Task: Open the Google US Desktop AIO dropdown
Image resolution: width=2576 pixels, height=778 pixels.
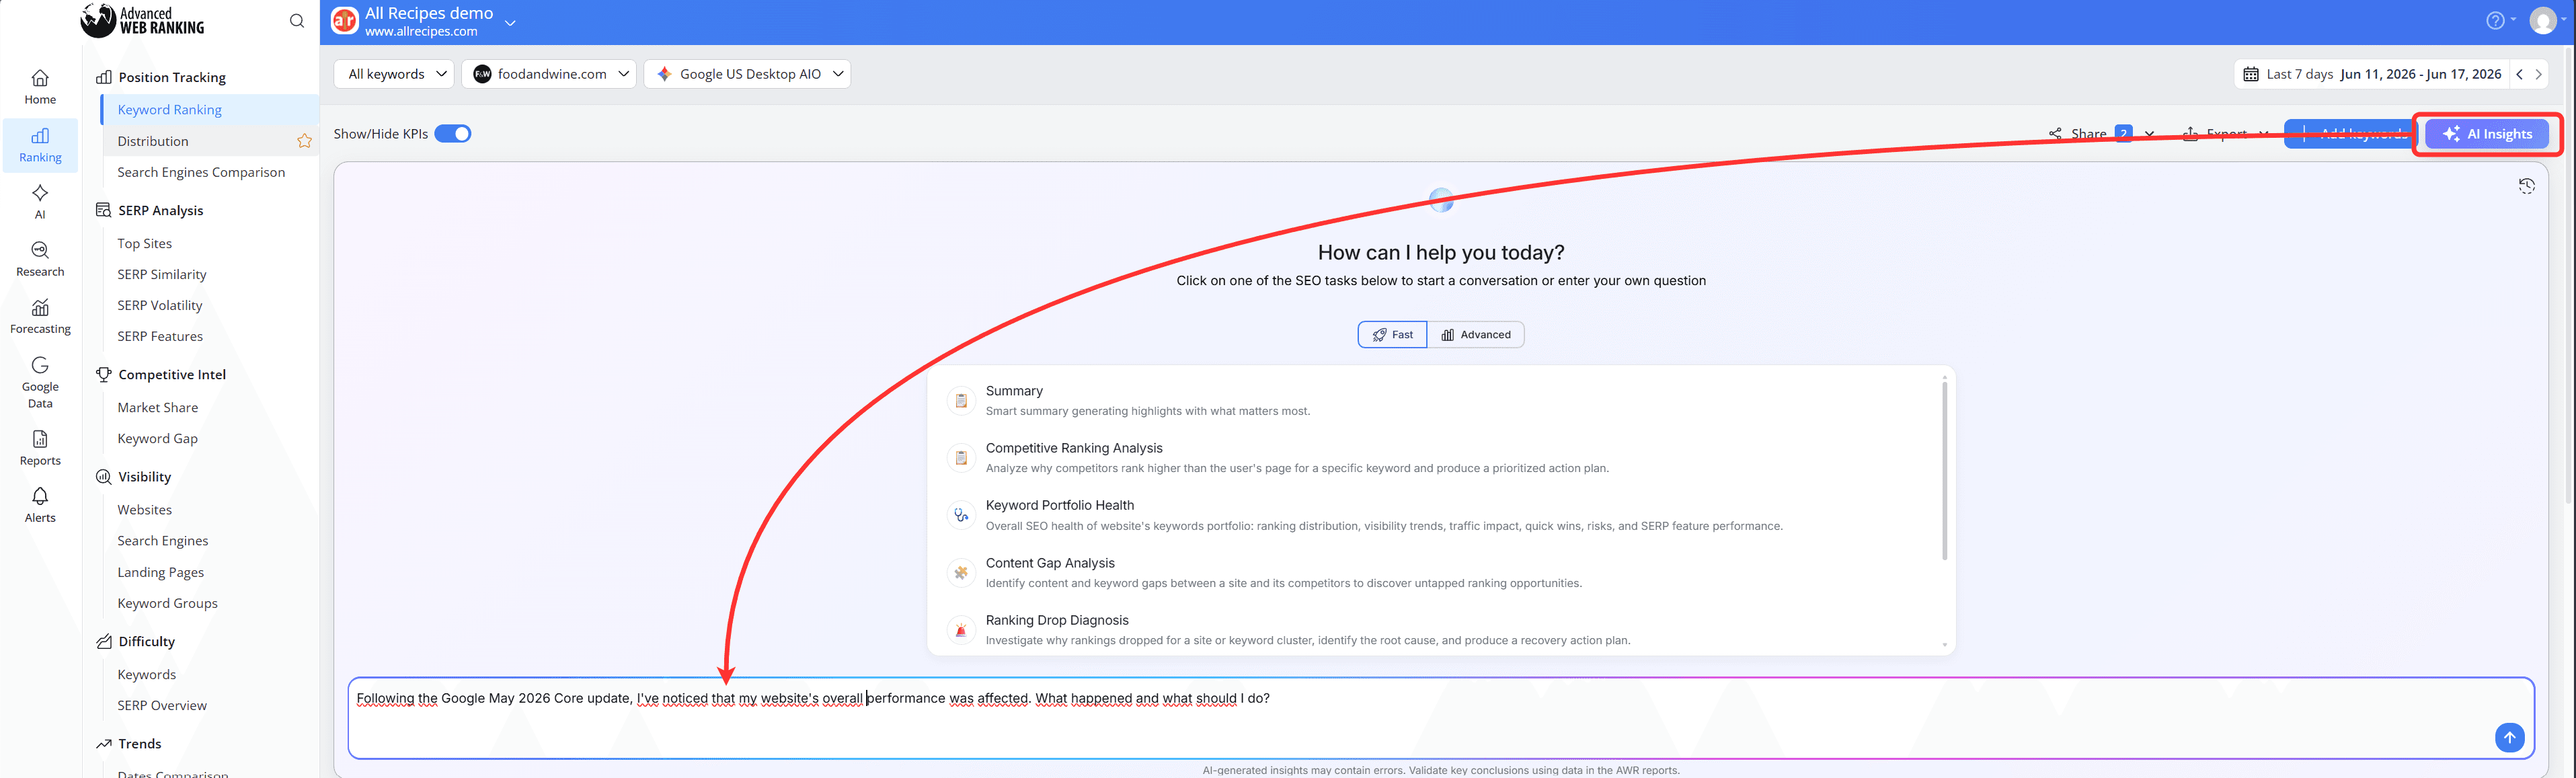Action: tap(747, 74)
